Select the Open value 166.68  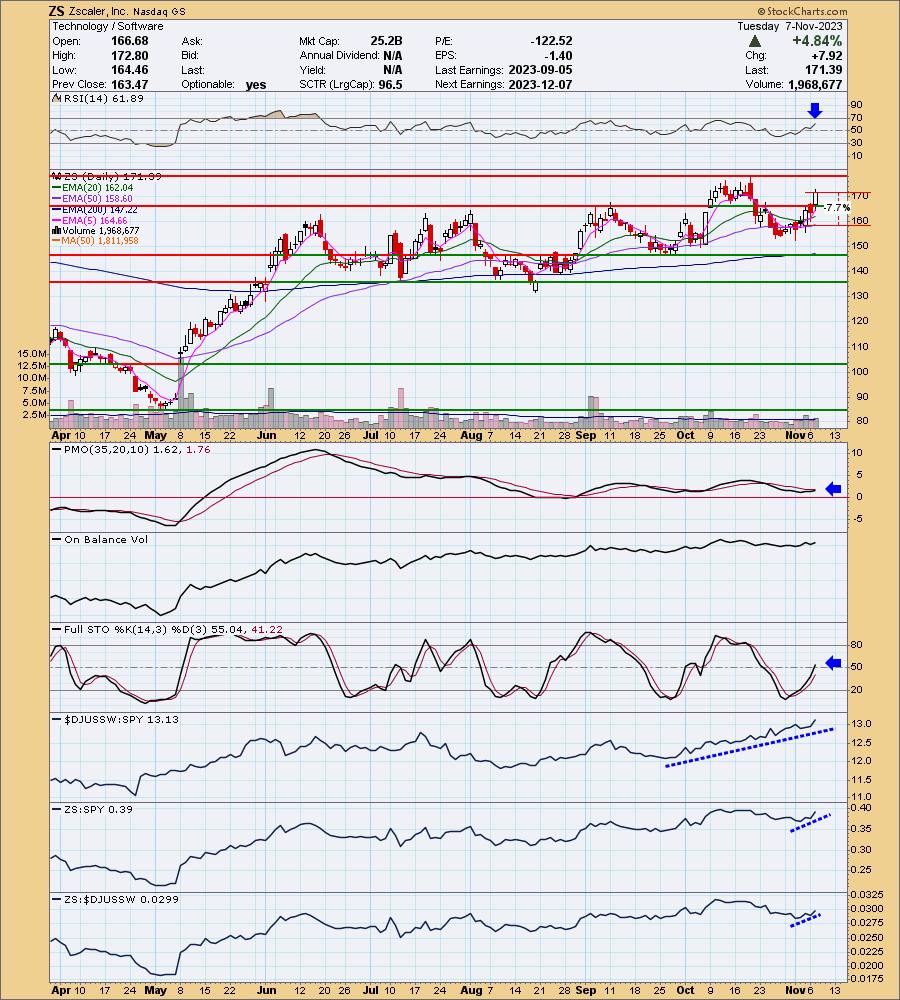click(129, 41)
